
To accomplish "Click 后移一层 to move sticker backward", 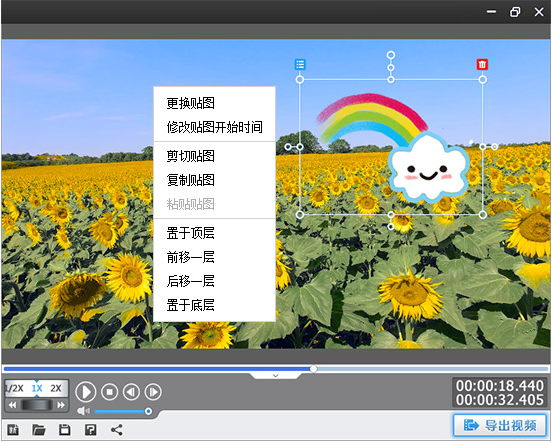I will [x=190, y=281].
